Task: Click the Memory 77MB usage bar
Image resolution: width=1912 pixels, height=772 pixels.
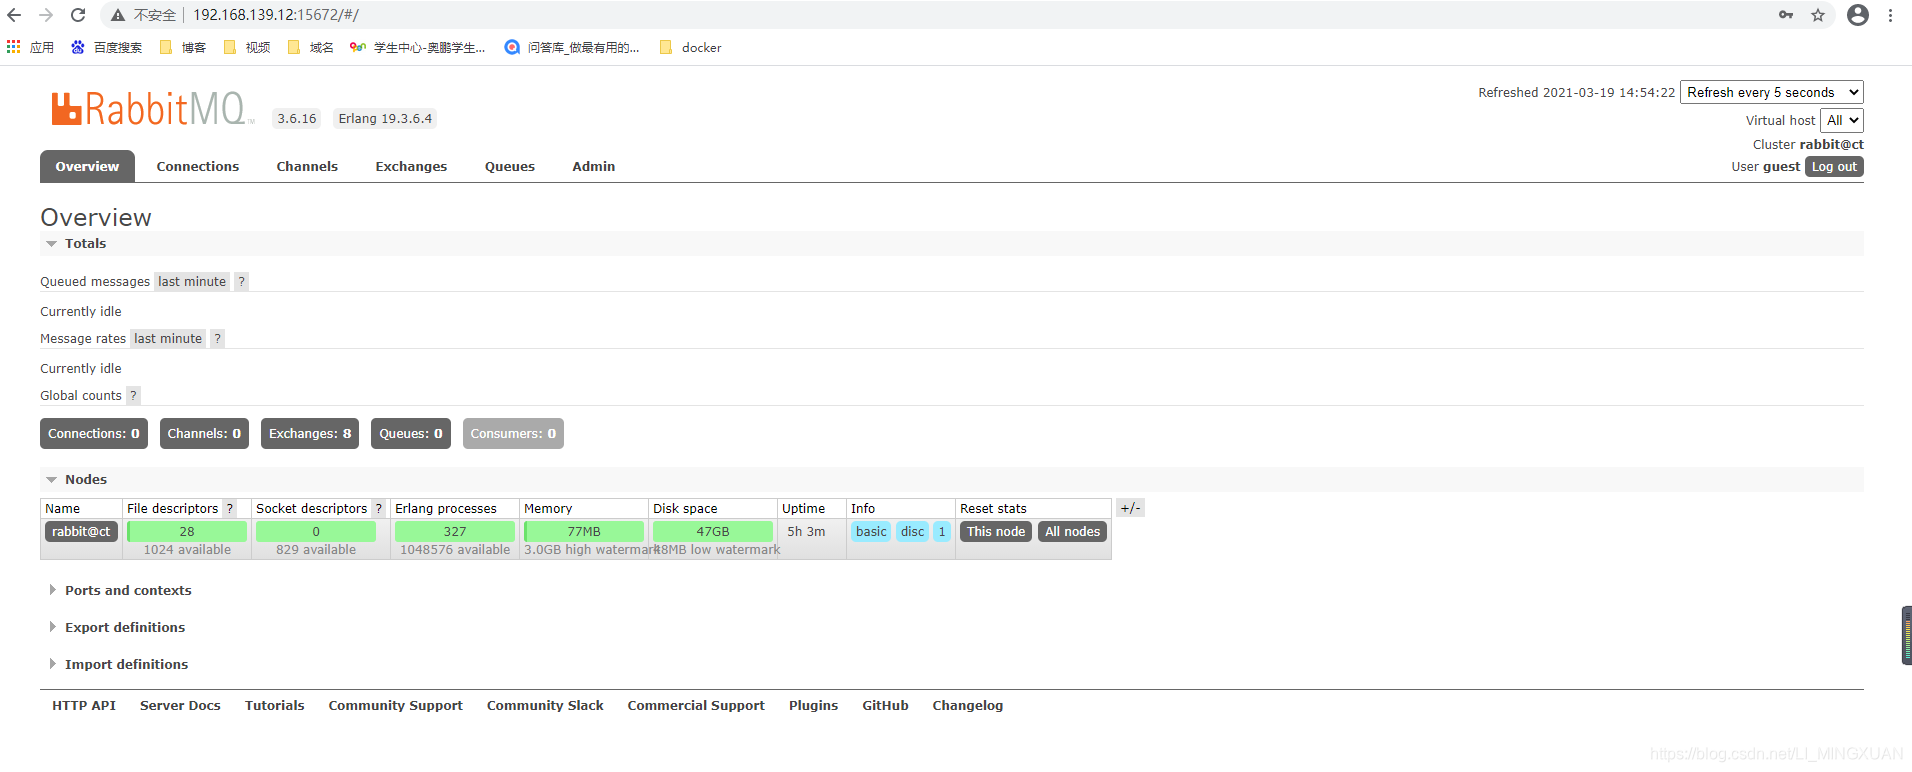Action: [584, 531]
